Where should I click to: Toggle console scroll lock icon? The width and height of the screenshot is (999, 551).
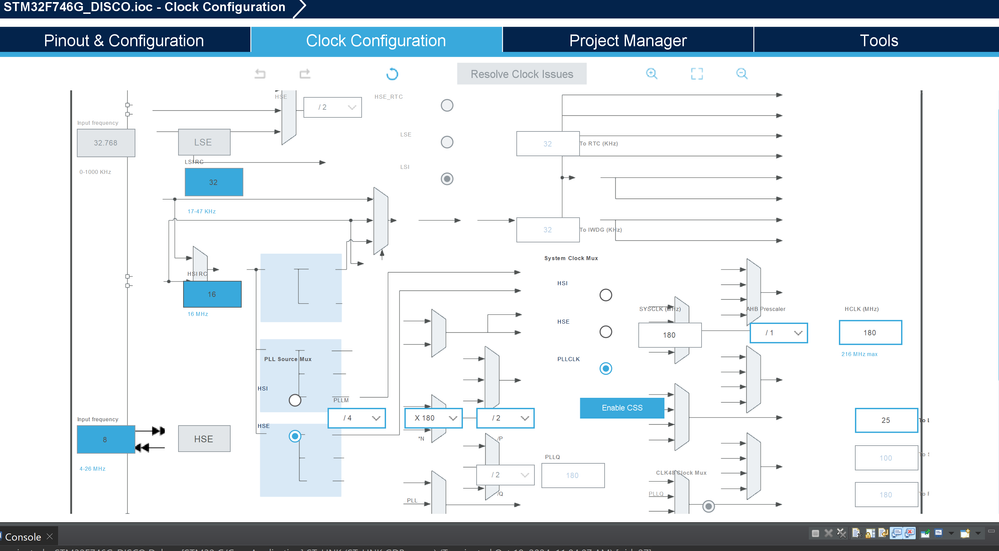[870, 533]
